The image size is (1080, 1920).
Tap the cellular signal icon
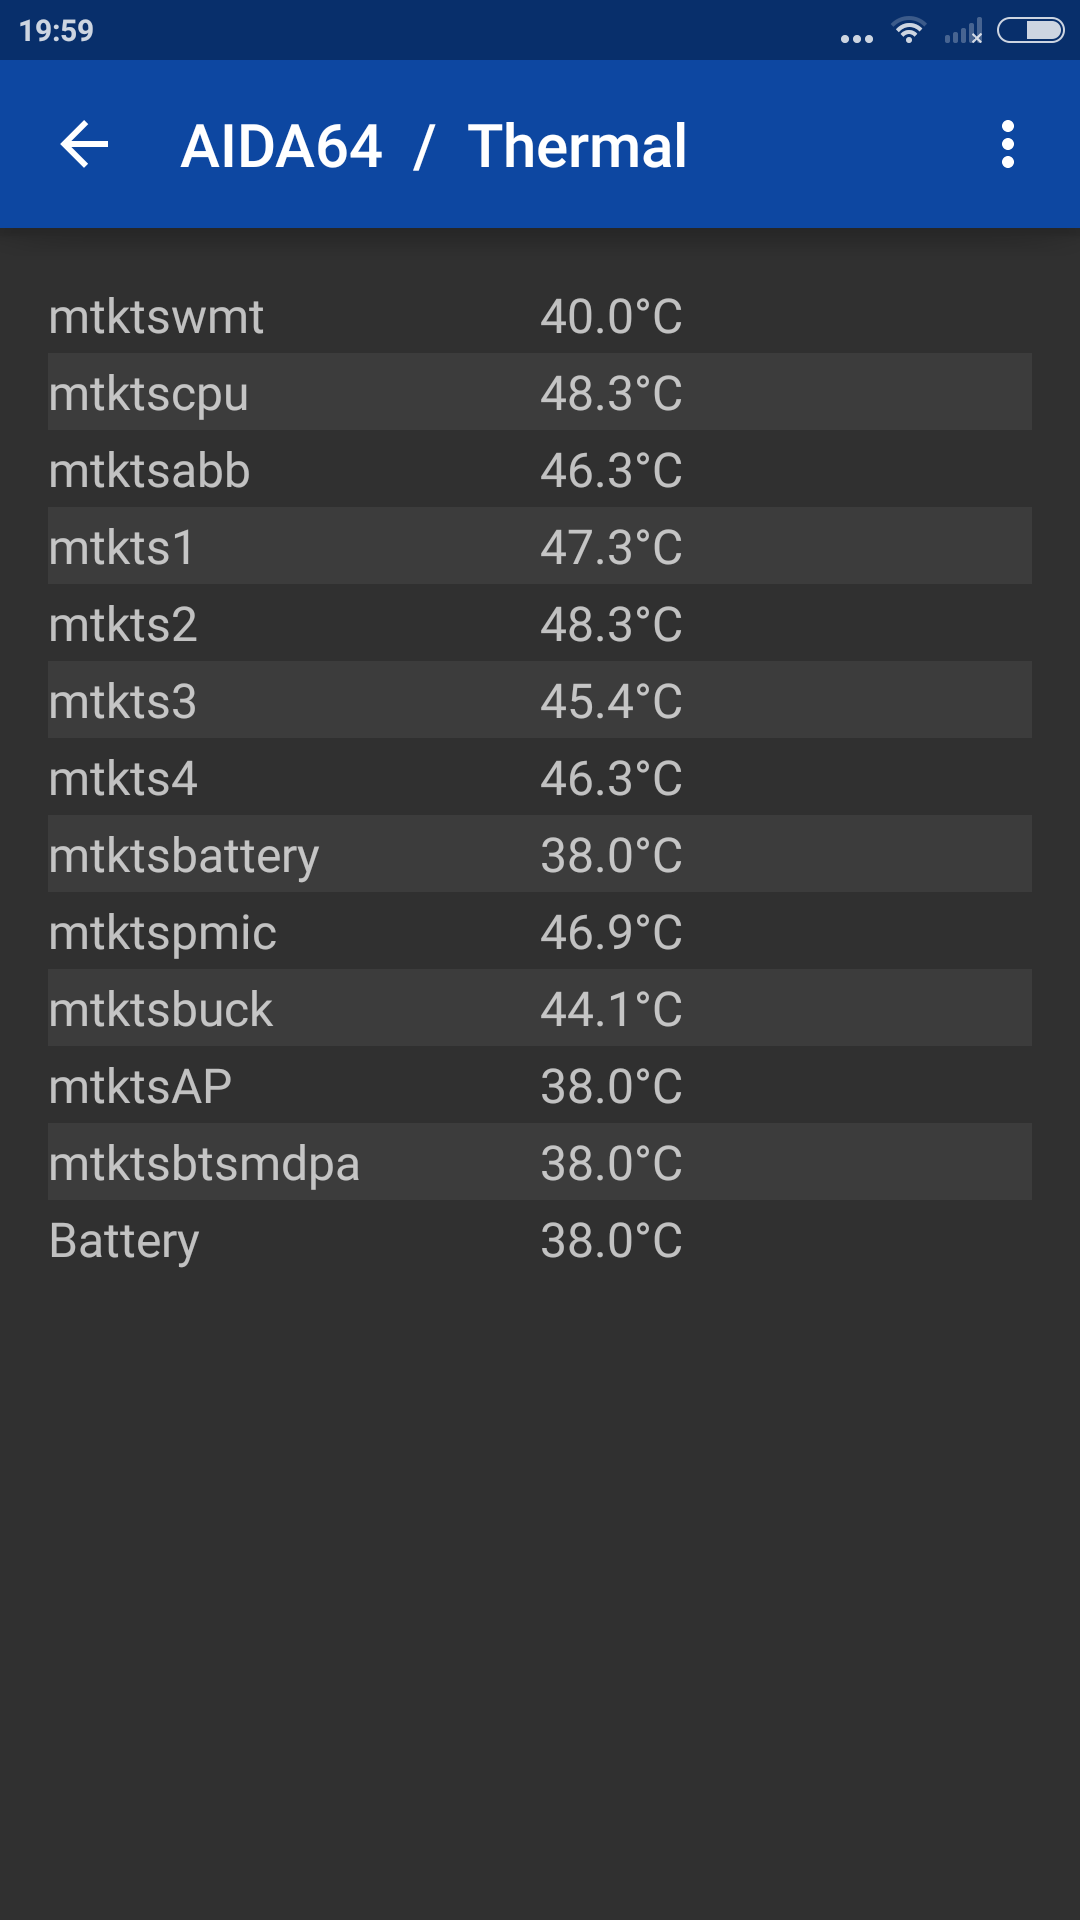point(963,33)
